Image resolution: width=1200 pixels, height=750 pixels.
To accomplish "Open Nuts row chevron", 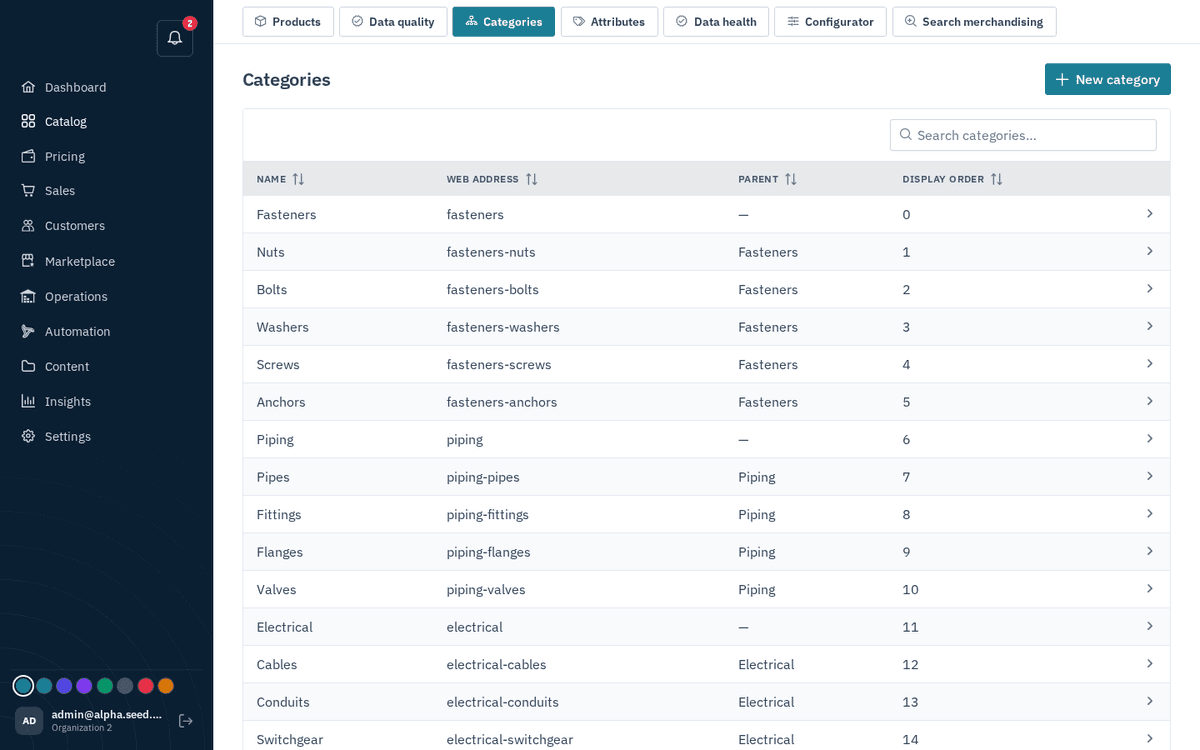I will [1150, 251].
